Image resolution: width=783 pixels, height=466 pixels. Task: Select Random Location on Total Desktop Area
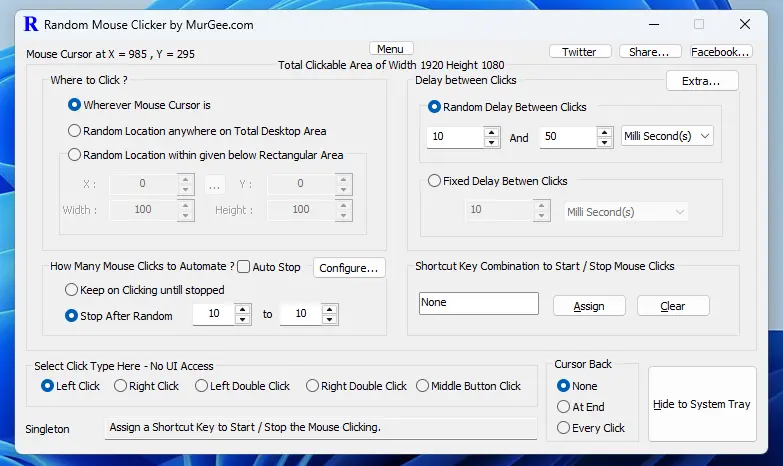click(197, 131)
